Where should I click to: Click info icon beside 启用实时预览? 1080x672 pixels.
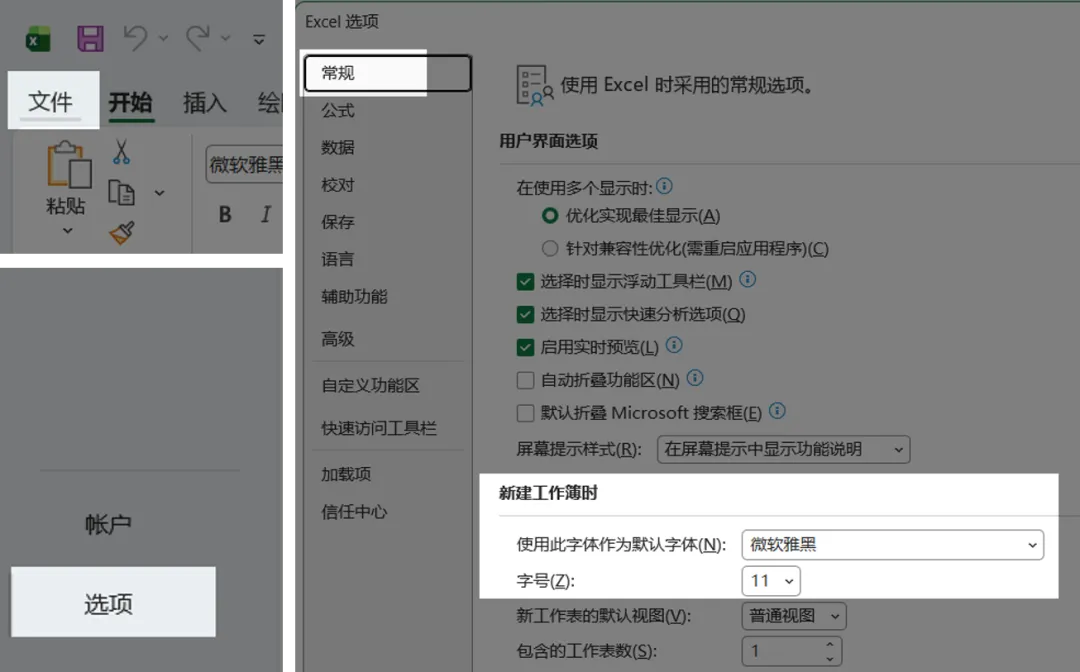click(674, 344)
